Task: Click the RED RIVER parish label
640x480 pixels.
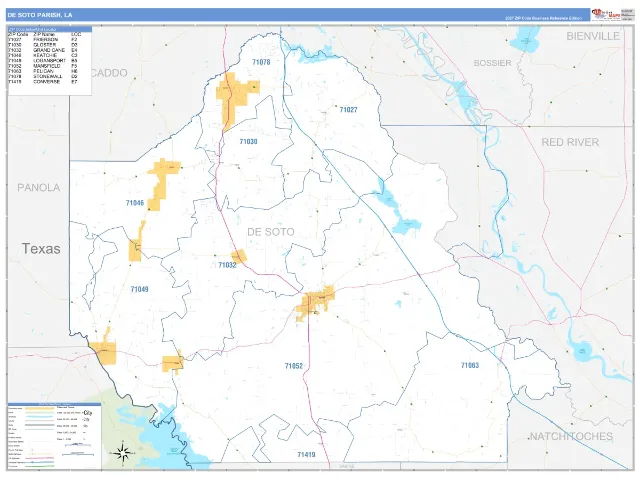Action: pos(570,142)
